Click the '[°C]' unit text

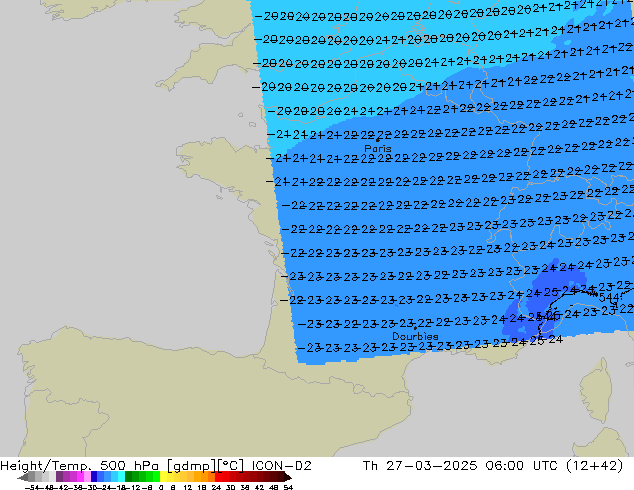[x=230, y=466]
